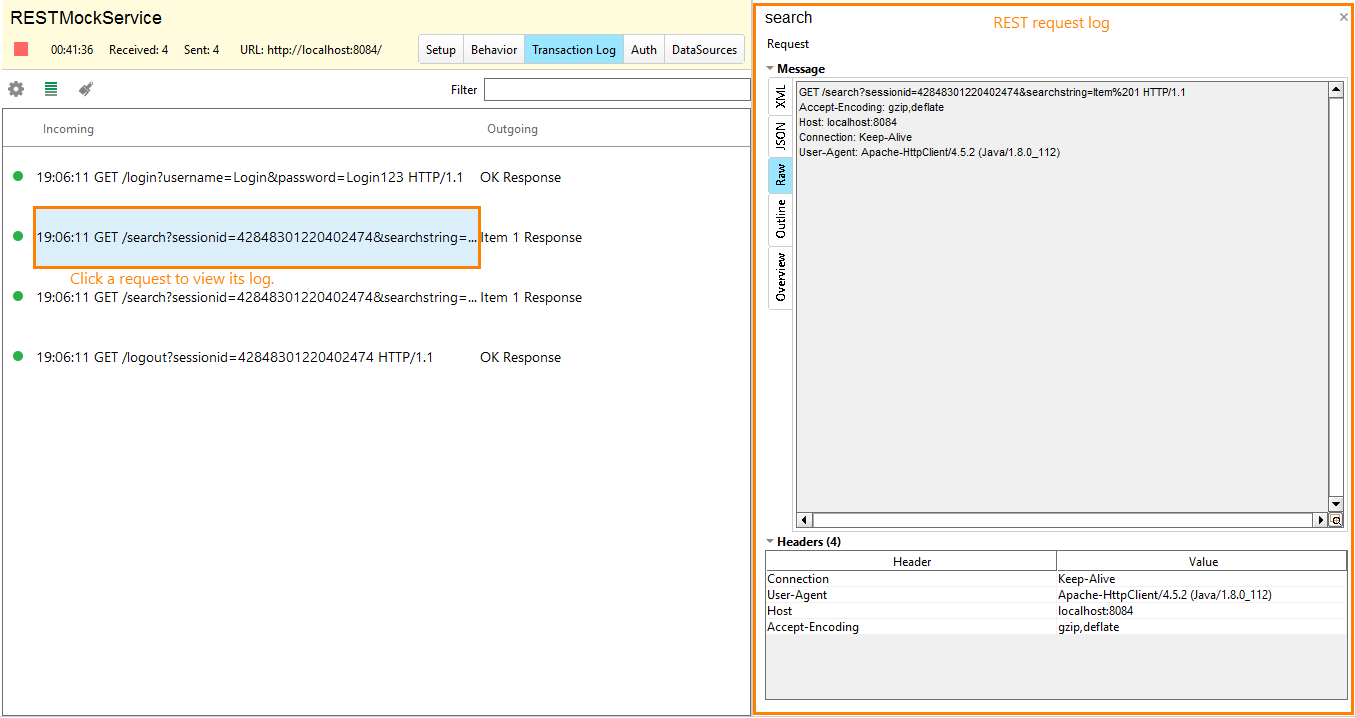Click inside the Filter input field
The image size is (1355, 718).
pos(617,89)
